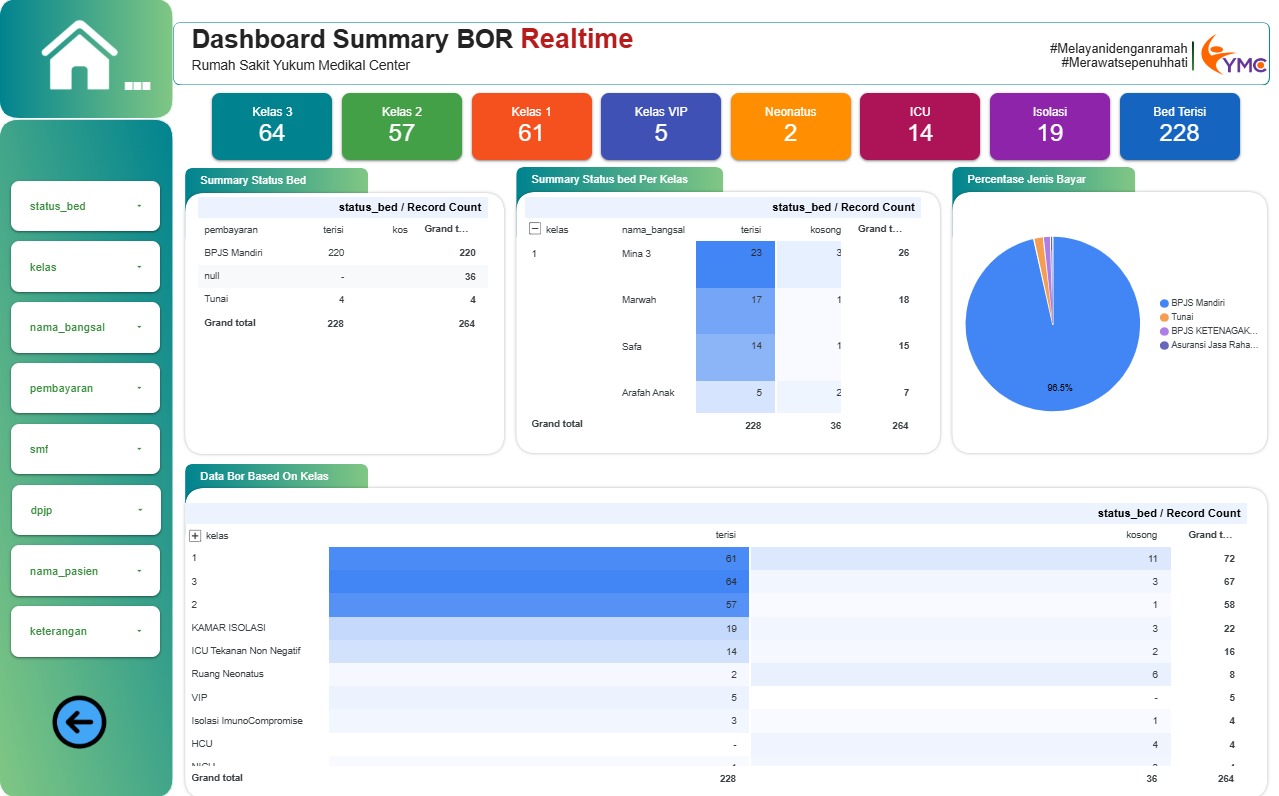Viewport: 1279px width, 796px height.
Task: Select the Bed Terisi scorecard
Action: coord(1179,126)
